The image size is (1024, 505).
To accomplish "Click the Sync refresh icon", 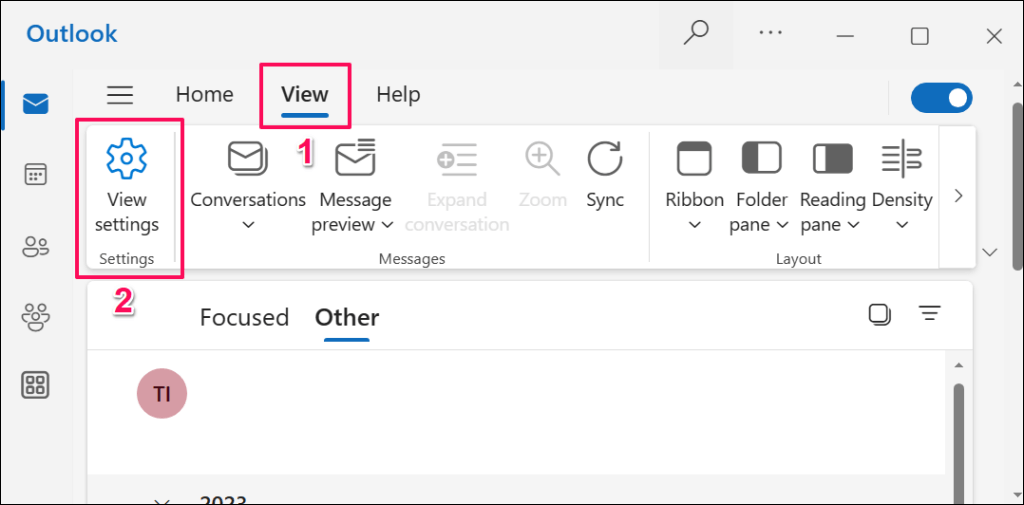I will click(605, 159).
